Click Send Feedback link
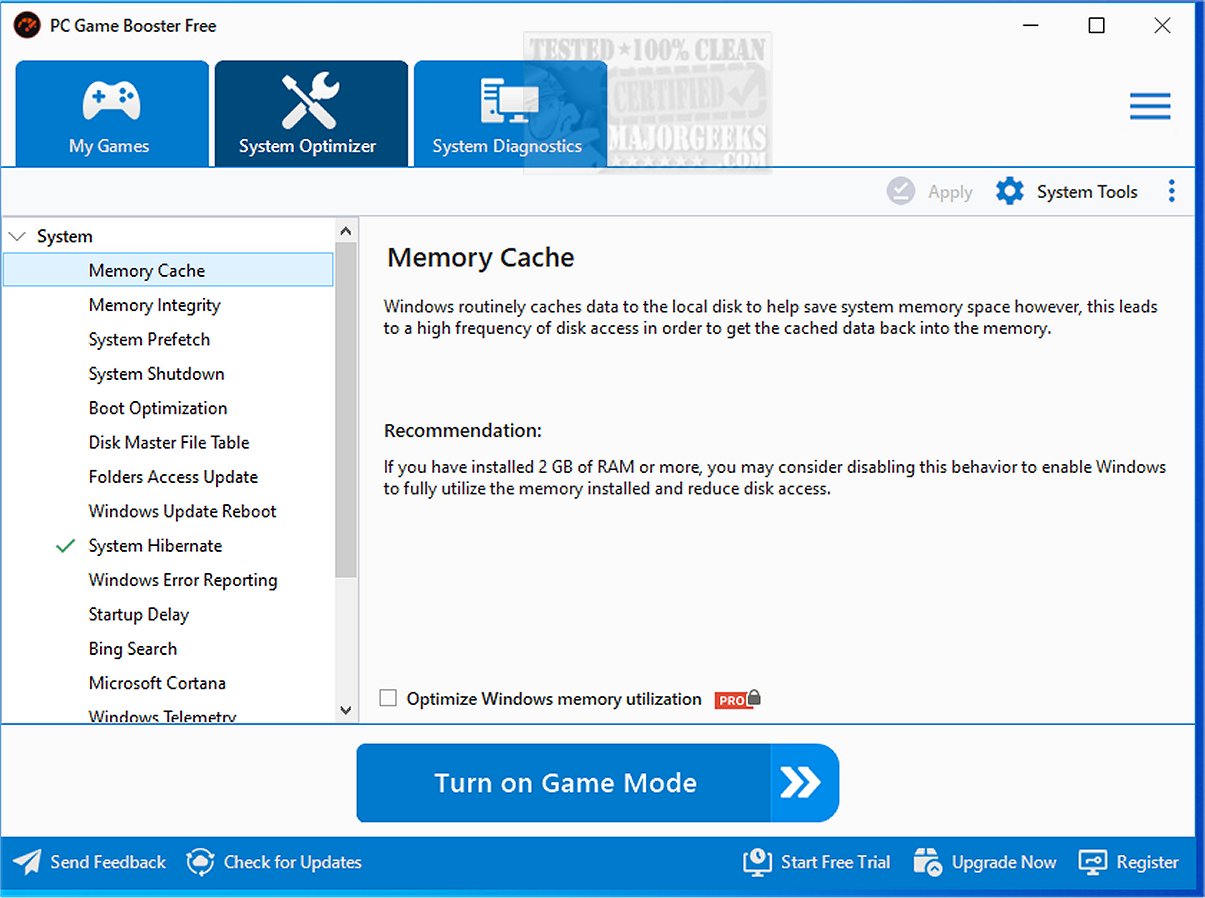 pyautogui.click(x=107, y=862)
